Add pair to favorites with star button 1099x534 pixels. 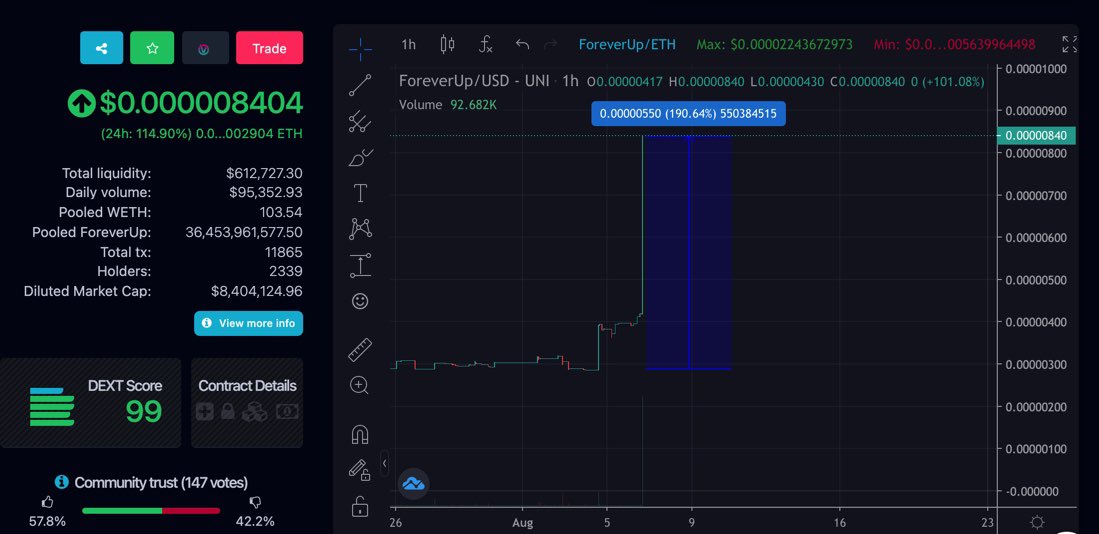152,48
